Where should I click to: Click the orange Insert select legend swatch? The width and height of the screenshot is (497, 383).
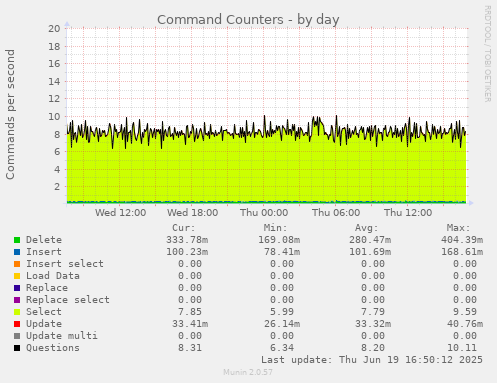pyautogui.click(x=17, y=264)
